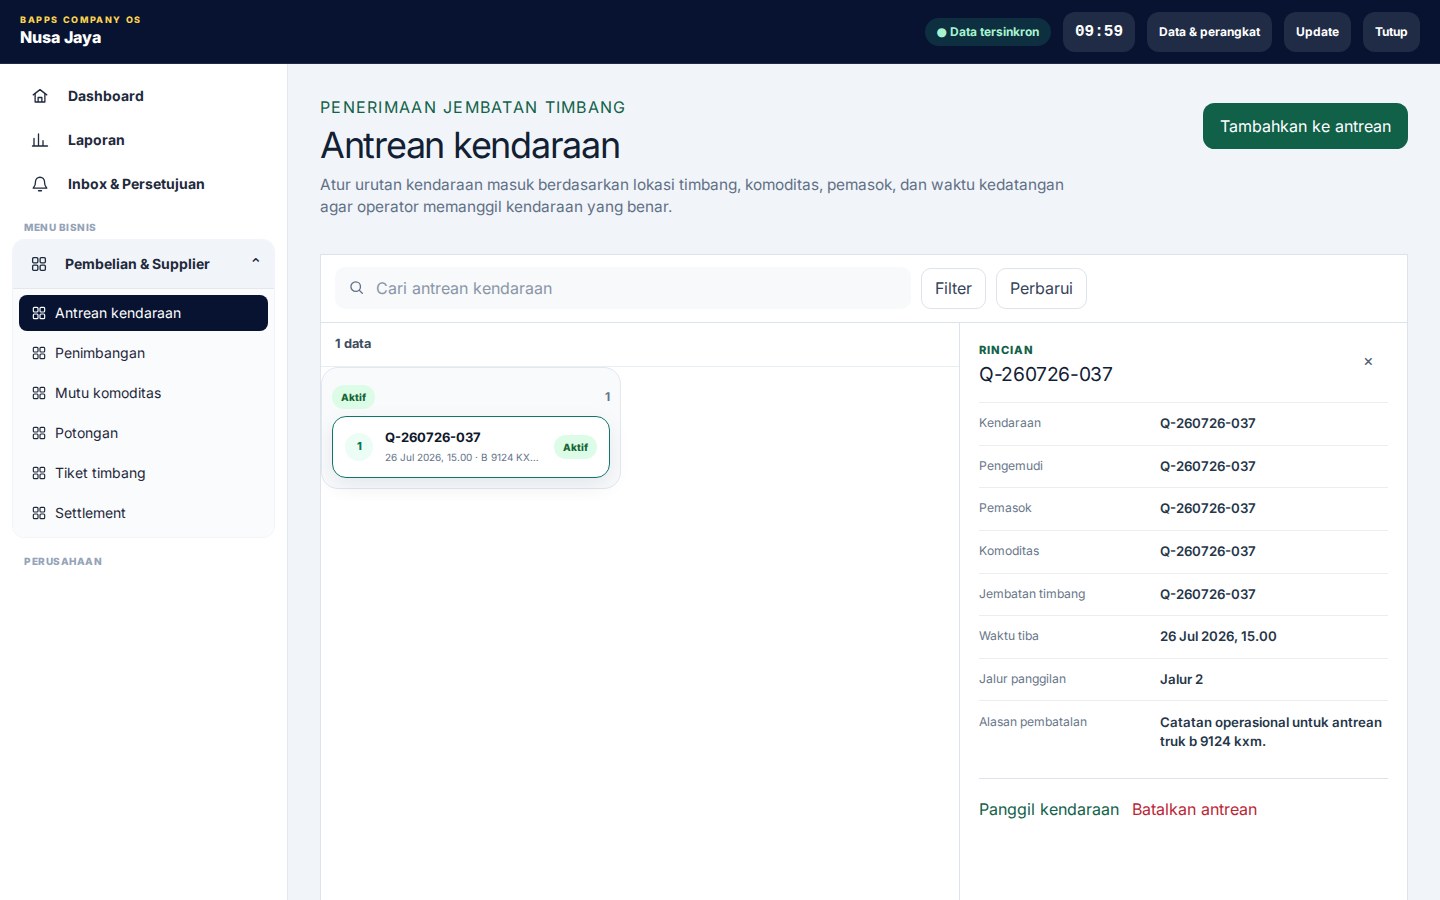Click the Jembatan timbang row value
The image size is (1440, 900).
tap(1208, 595)
